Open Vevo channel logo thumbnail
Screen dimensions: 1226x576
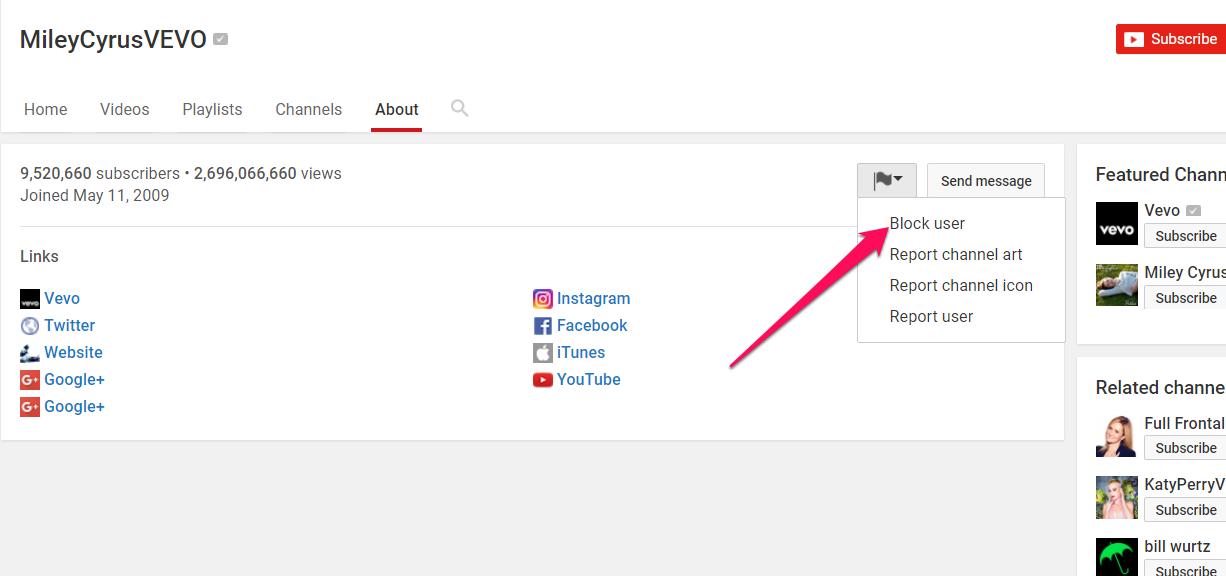click(1117, 223)
